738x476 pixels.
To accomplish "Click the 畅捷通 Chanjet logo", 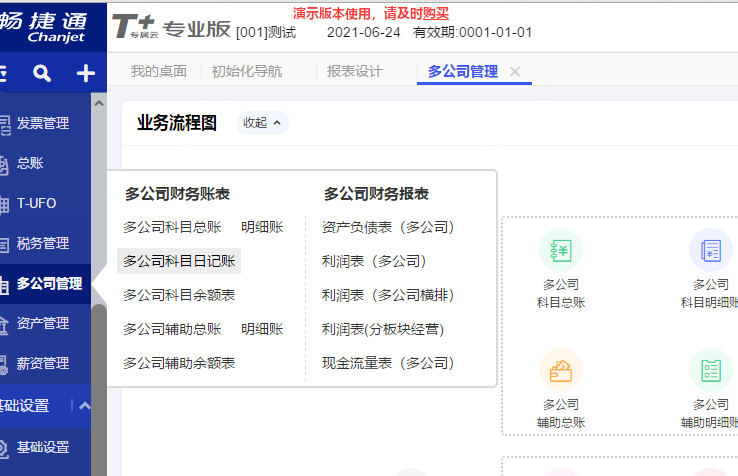I will (44, 27).
